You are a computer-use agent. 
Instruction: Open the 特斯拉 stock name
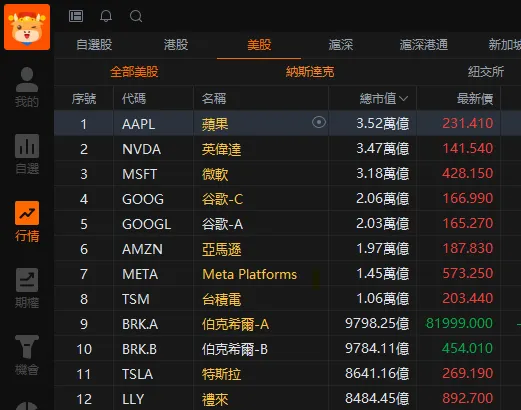click(221, 374)
